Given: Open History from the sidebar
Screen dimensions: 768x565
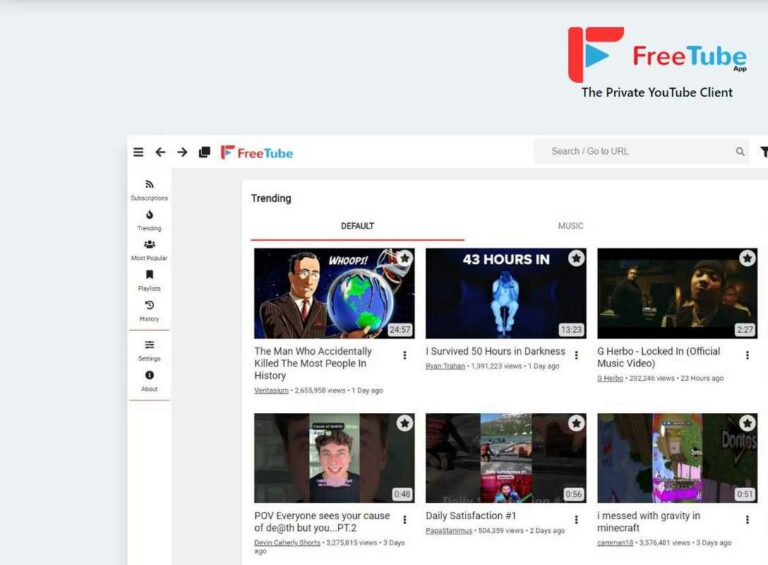Looking at the screenshot, I should pos(149,311).
